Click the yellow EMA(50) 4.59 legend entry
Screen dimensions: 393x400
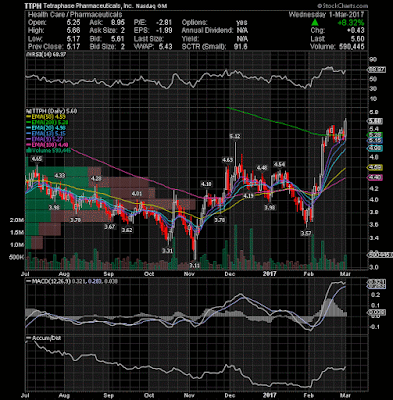coord(46,117)
